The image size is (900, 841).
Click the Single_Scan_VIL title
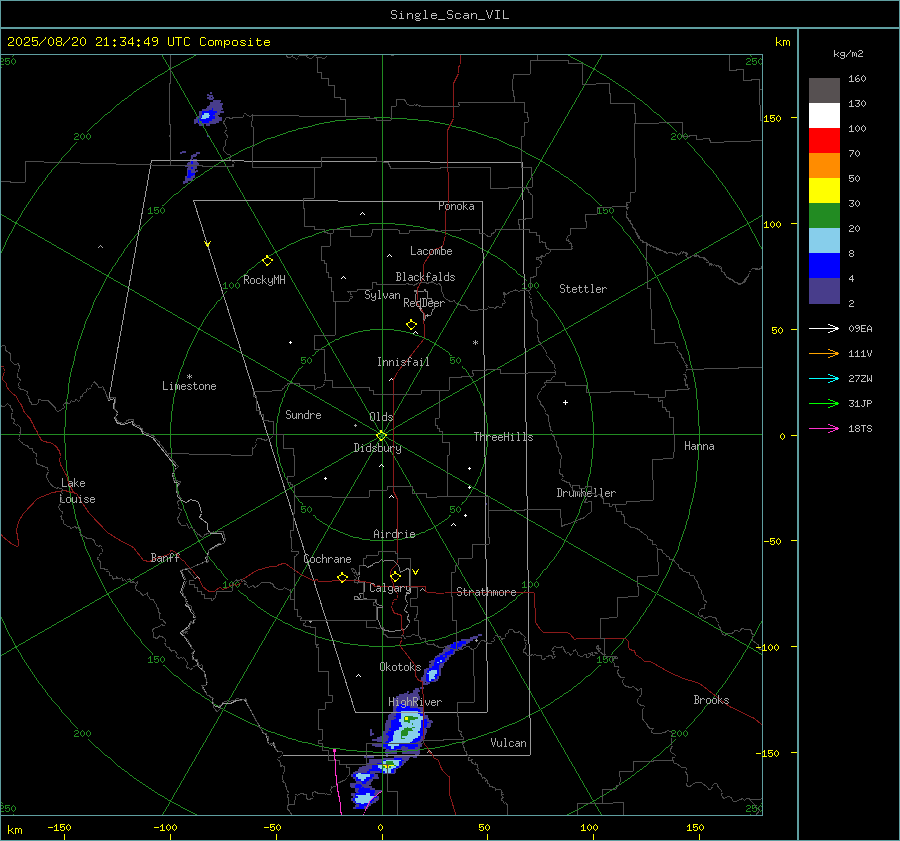(449, 15)
